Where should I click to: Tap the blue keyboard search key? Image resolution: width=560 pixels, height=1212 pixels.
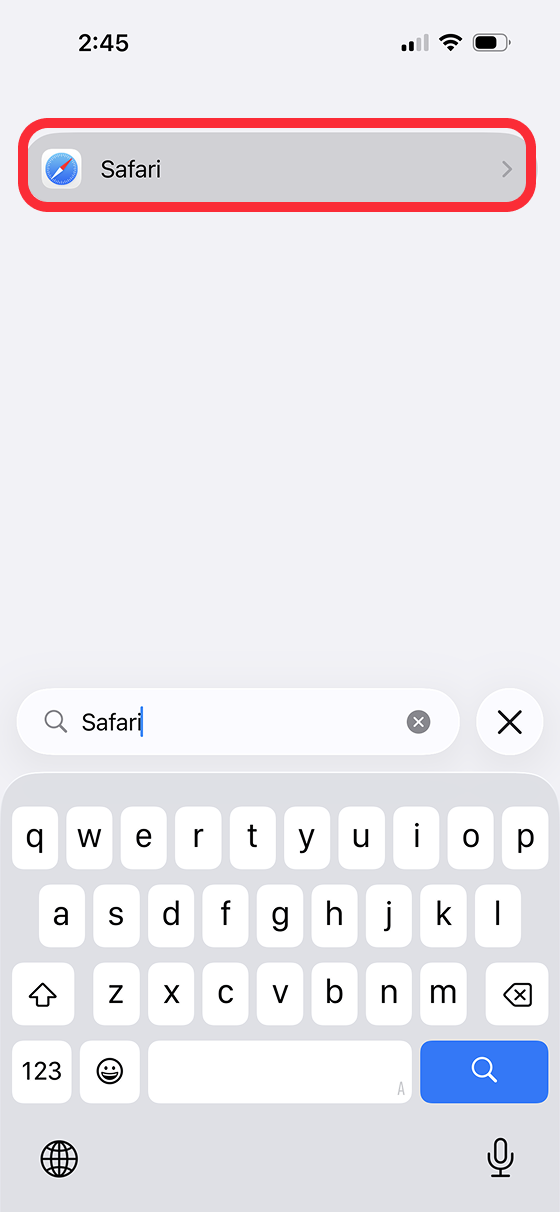coord(484,1071)
